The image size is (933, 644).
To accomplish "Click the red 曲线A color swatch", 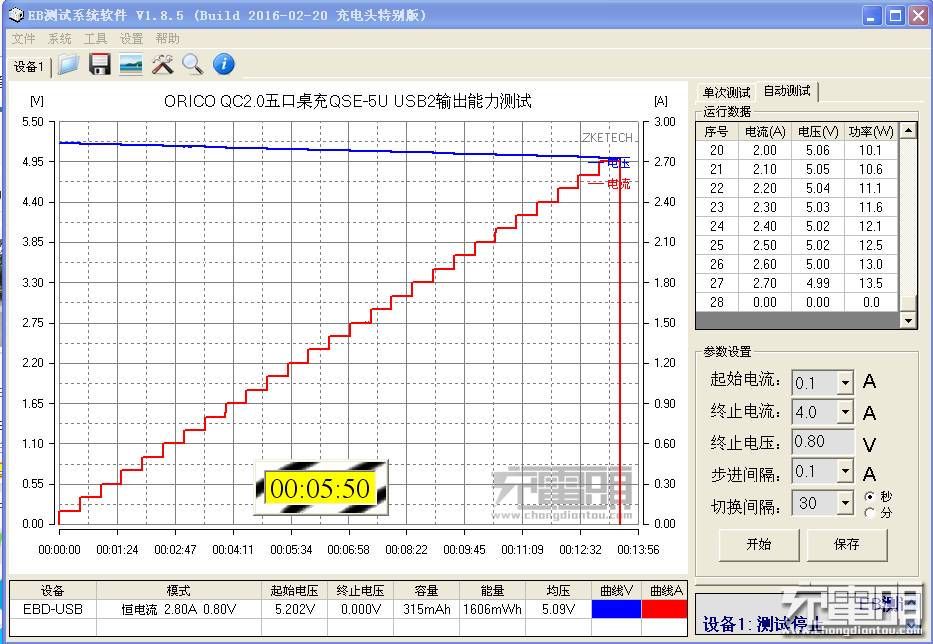I will coord(665,609).
